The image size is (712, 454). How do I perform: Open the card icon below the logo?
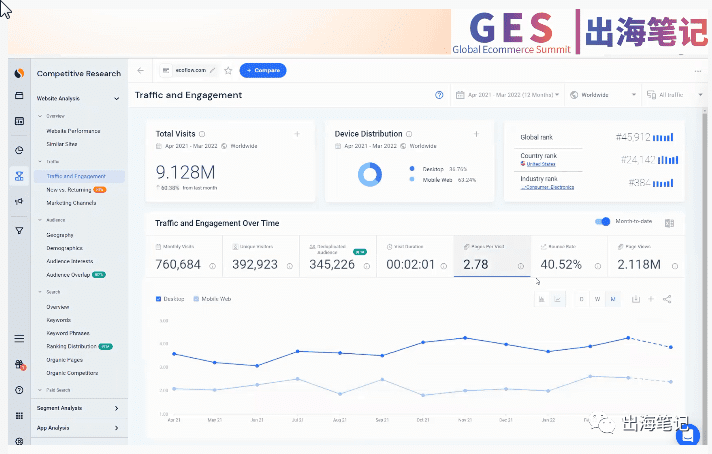point(19,96)
